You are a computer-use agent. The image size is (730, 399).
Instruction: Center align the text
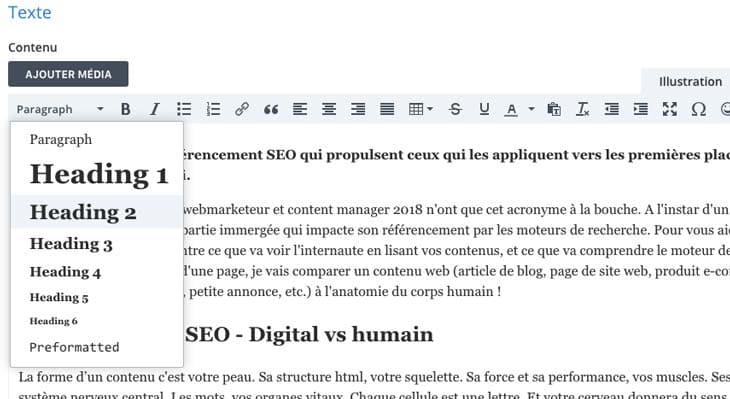[x=329, y=109]
